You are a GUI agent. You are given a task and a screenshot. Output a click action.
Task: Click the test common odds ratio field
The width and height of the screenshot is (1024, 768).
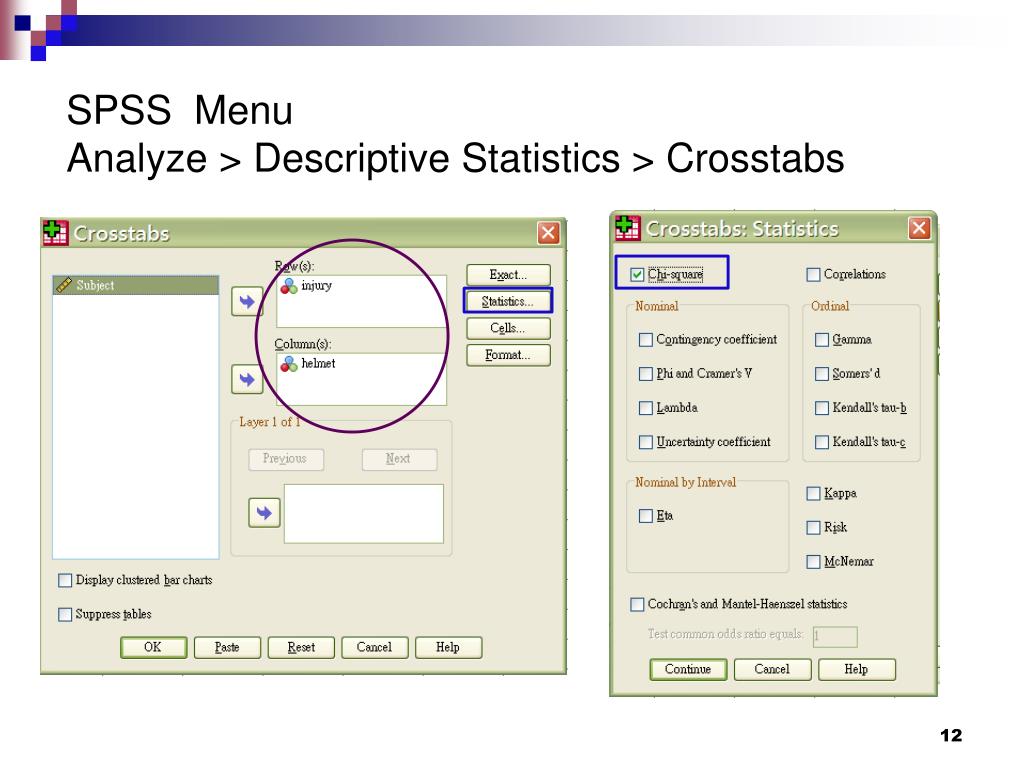pyautogui.click(x=835, y=636)
